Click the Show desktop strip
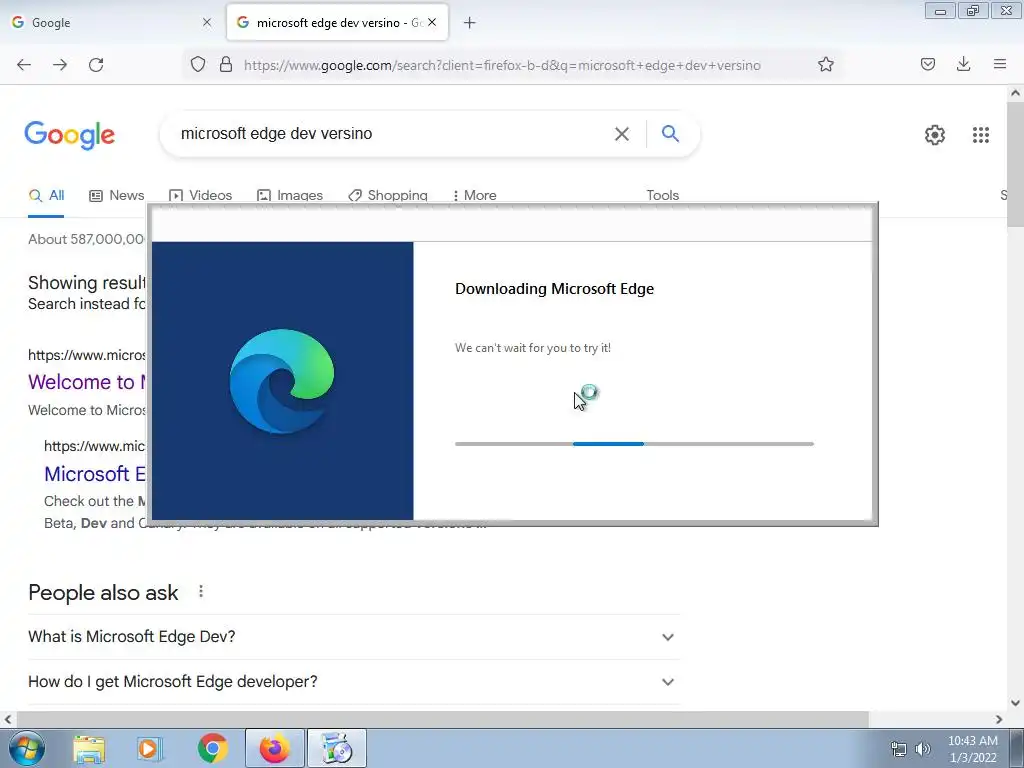 click(1016, 748)
